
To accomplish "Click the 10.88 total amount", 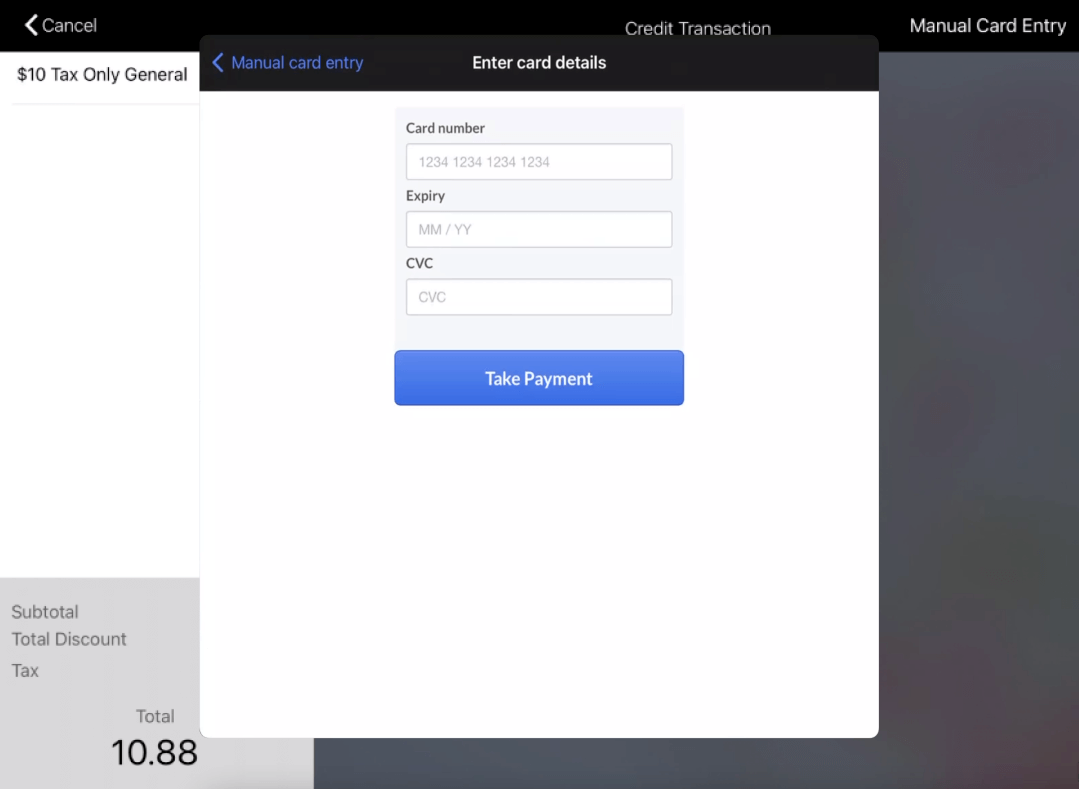I will (154, 752).
